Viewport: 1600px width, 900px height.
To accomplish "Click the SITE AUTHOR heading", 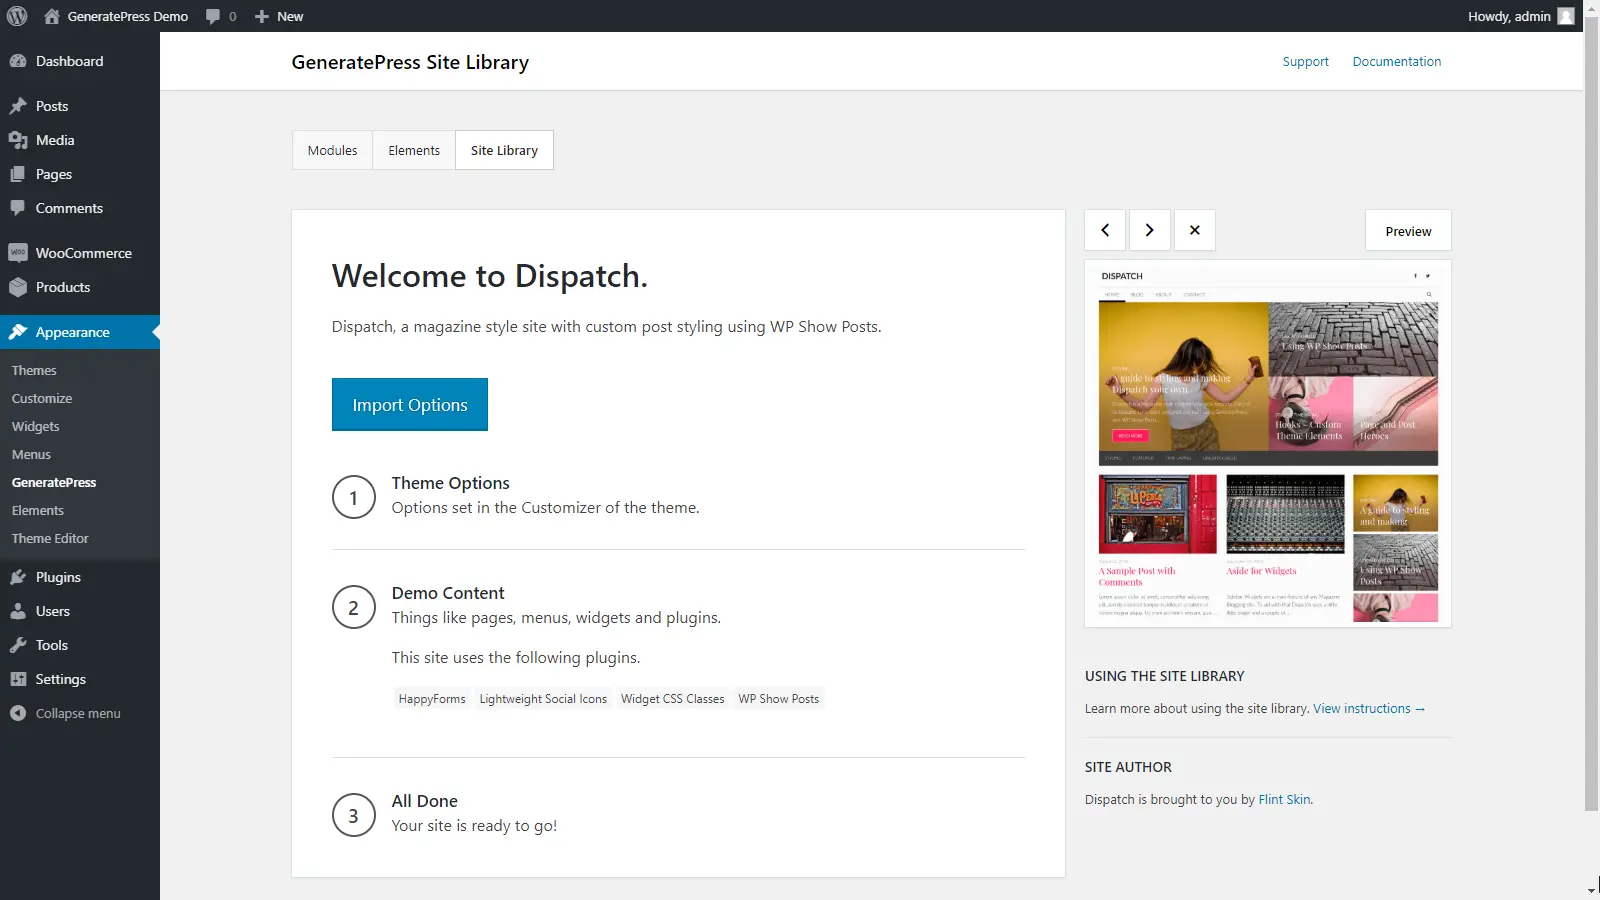I will [1128, 768].
